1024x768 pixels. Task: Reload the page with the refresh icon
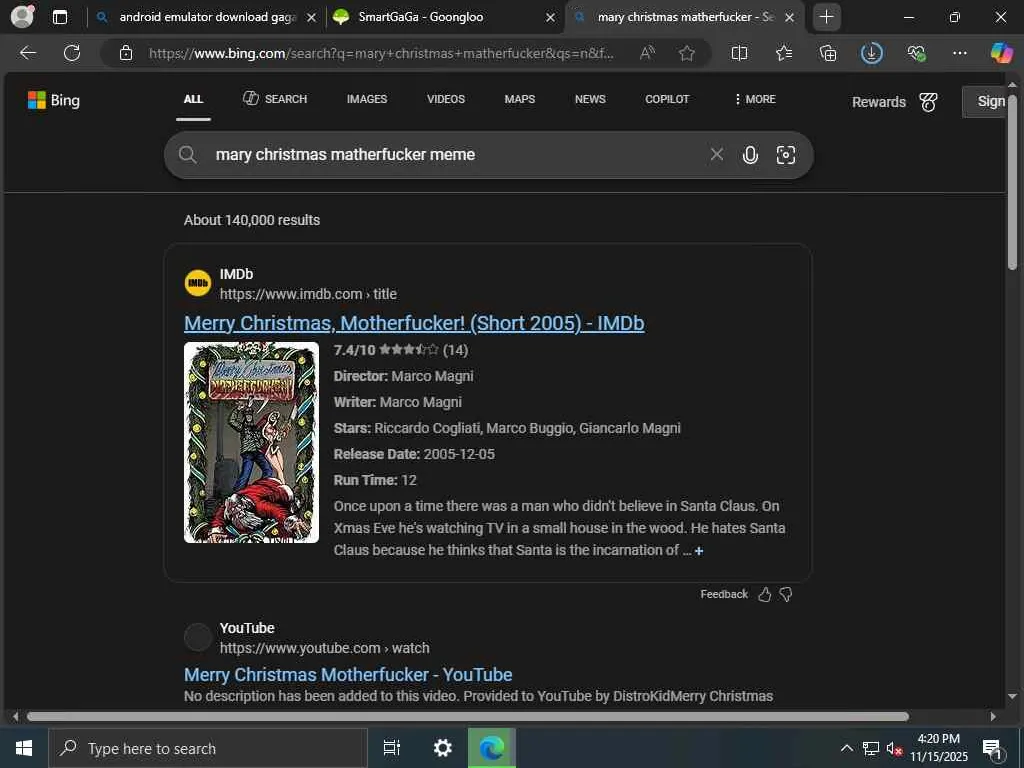click(72, 53)
